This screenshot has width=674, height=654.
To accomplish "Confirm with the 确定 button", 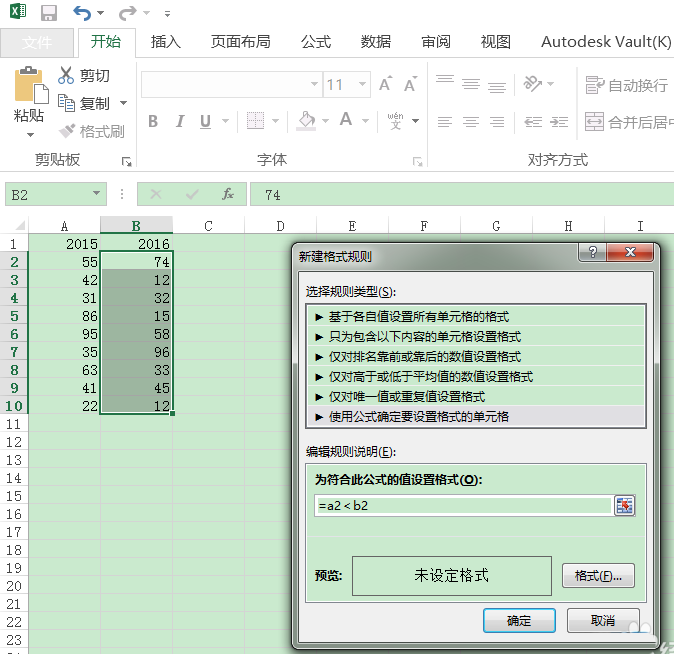I will pyautogui.click(x=519, y=620).
